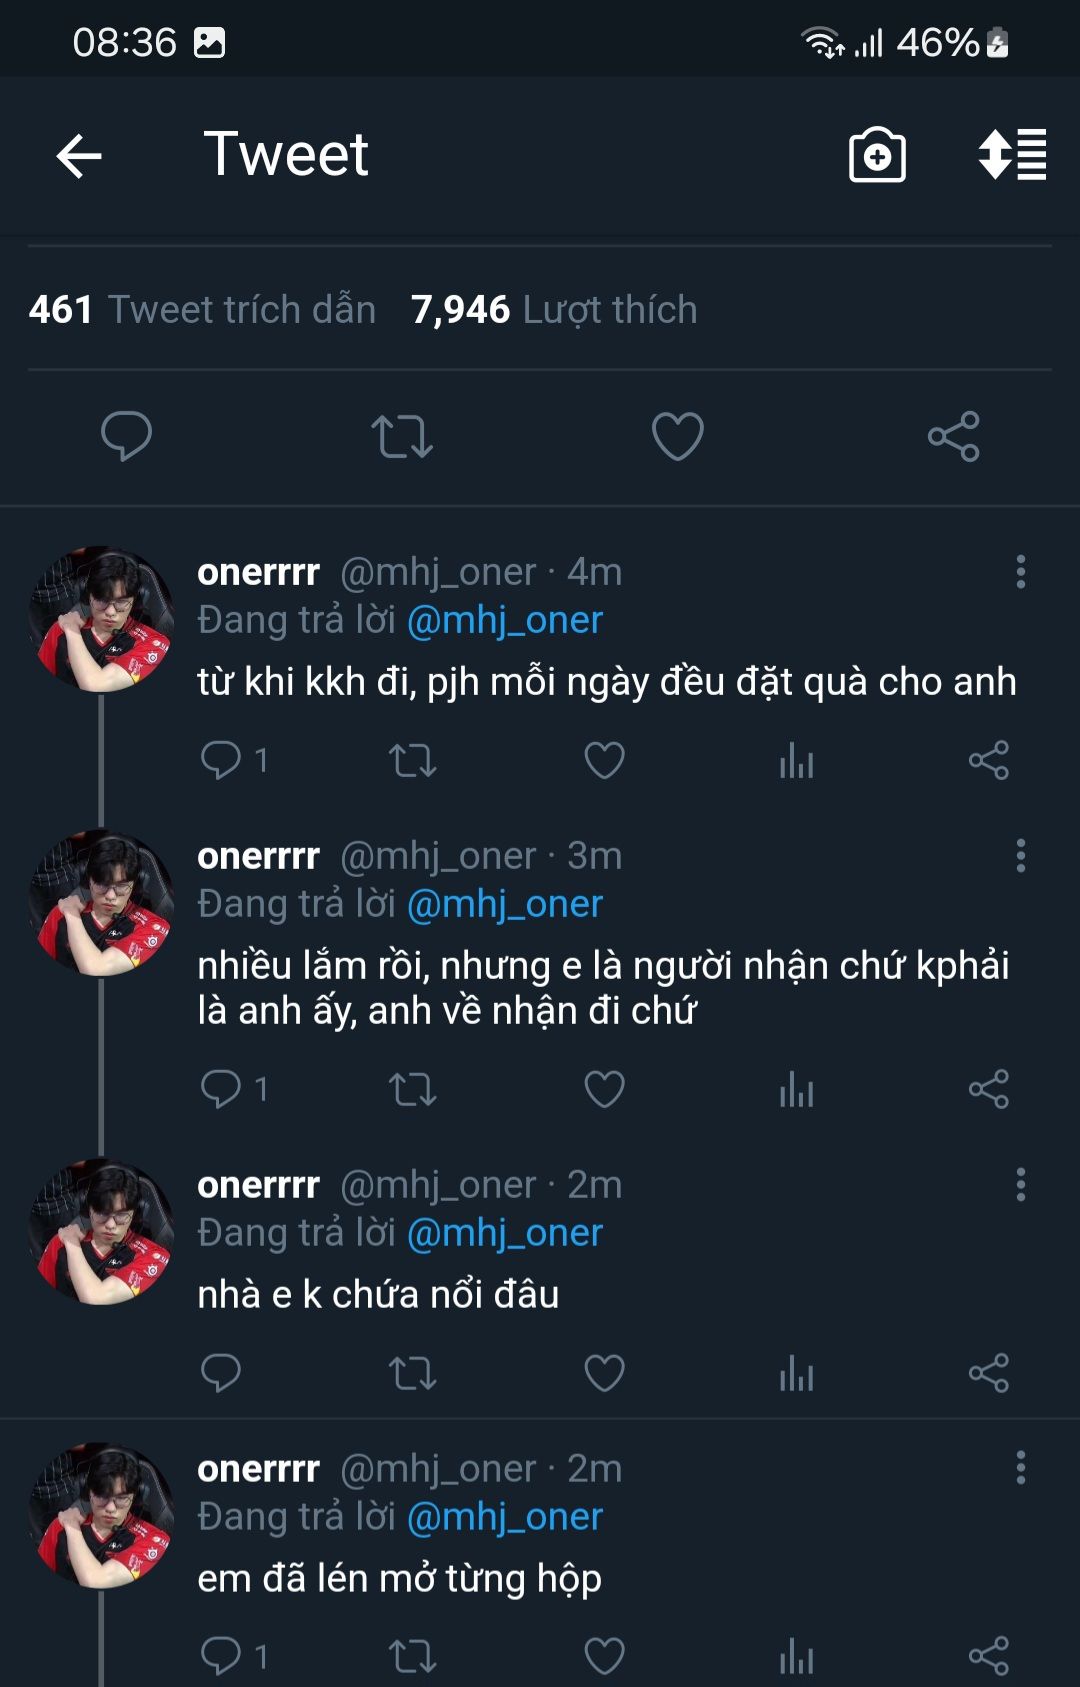Open the camera screenshot icon

point(877,156)
